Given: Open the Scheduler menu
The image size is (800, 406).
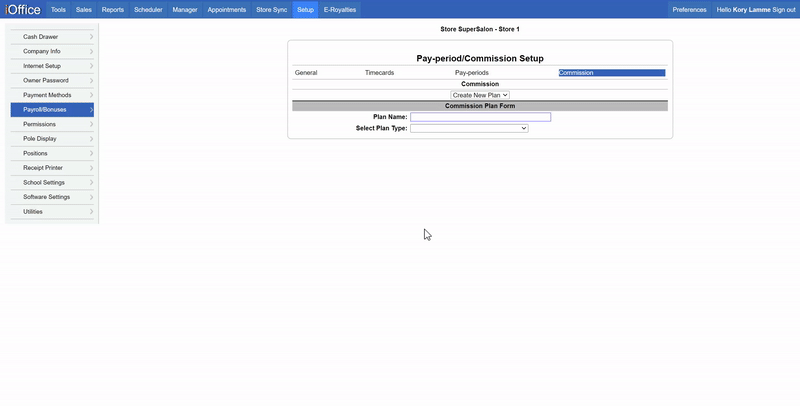Looking at the screenshot, I should (148, 10).
